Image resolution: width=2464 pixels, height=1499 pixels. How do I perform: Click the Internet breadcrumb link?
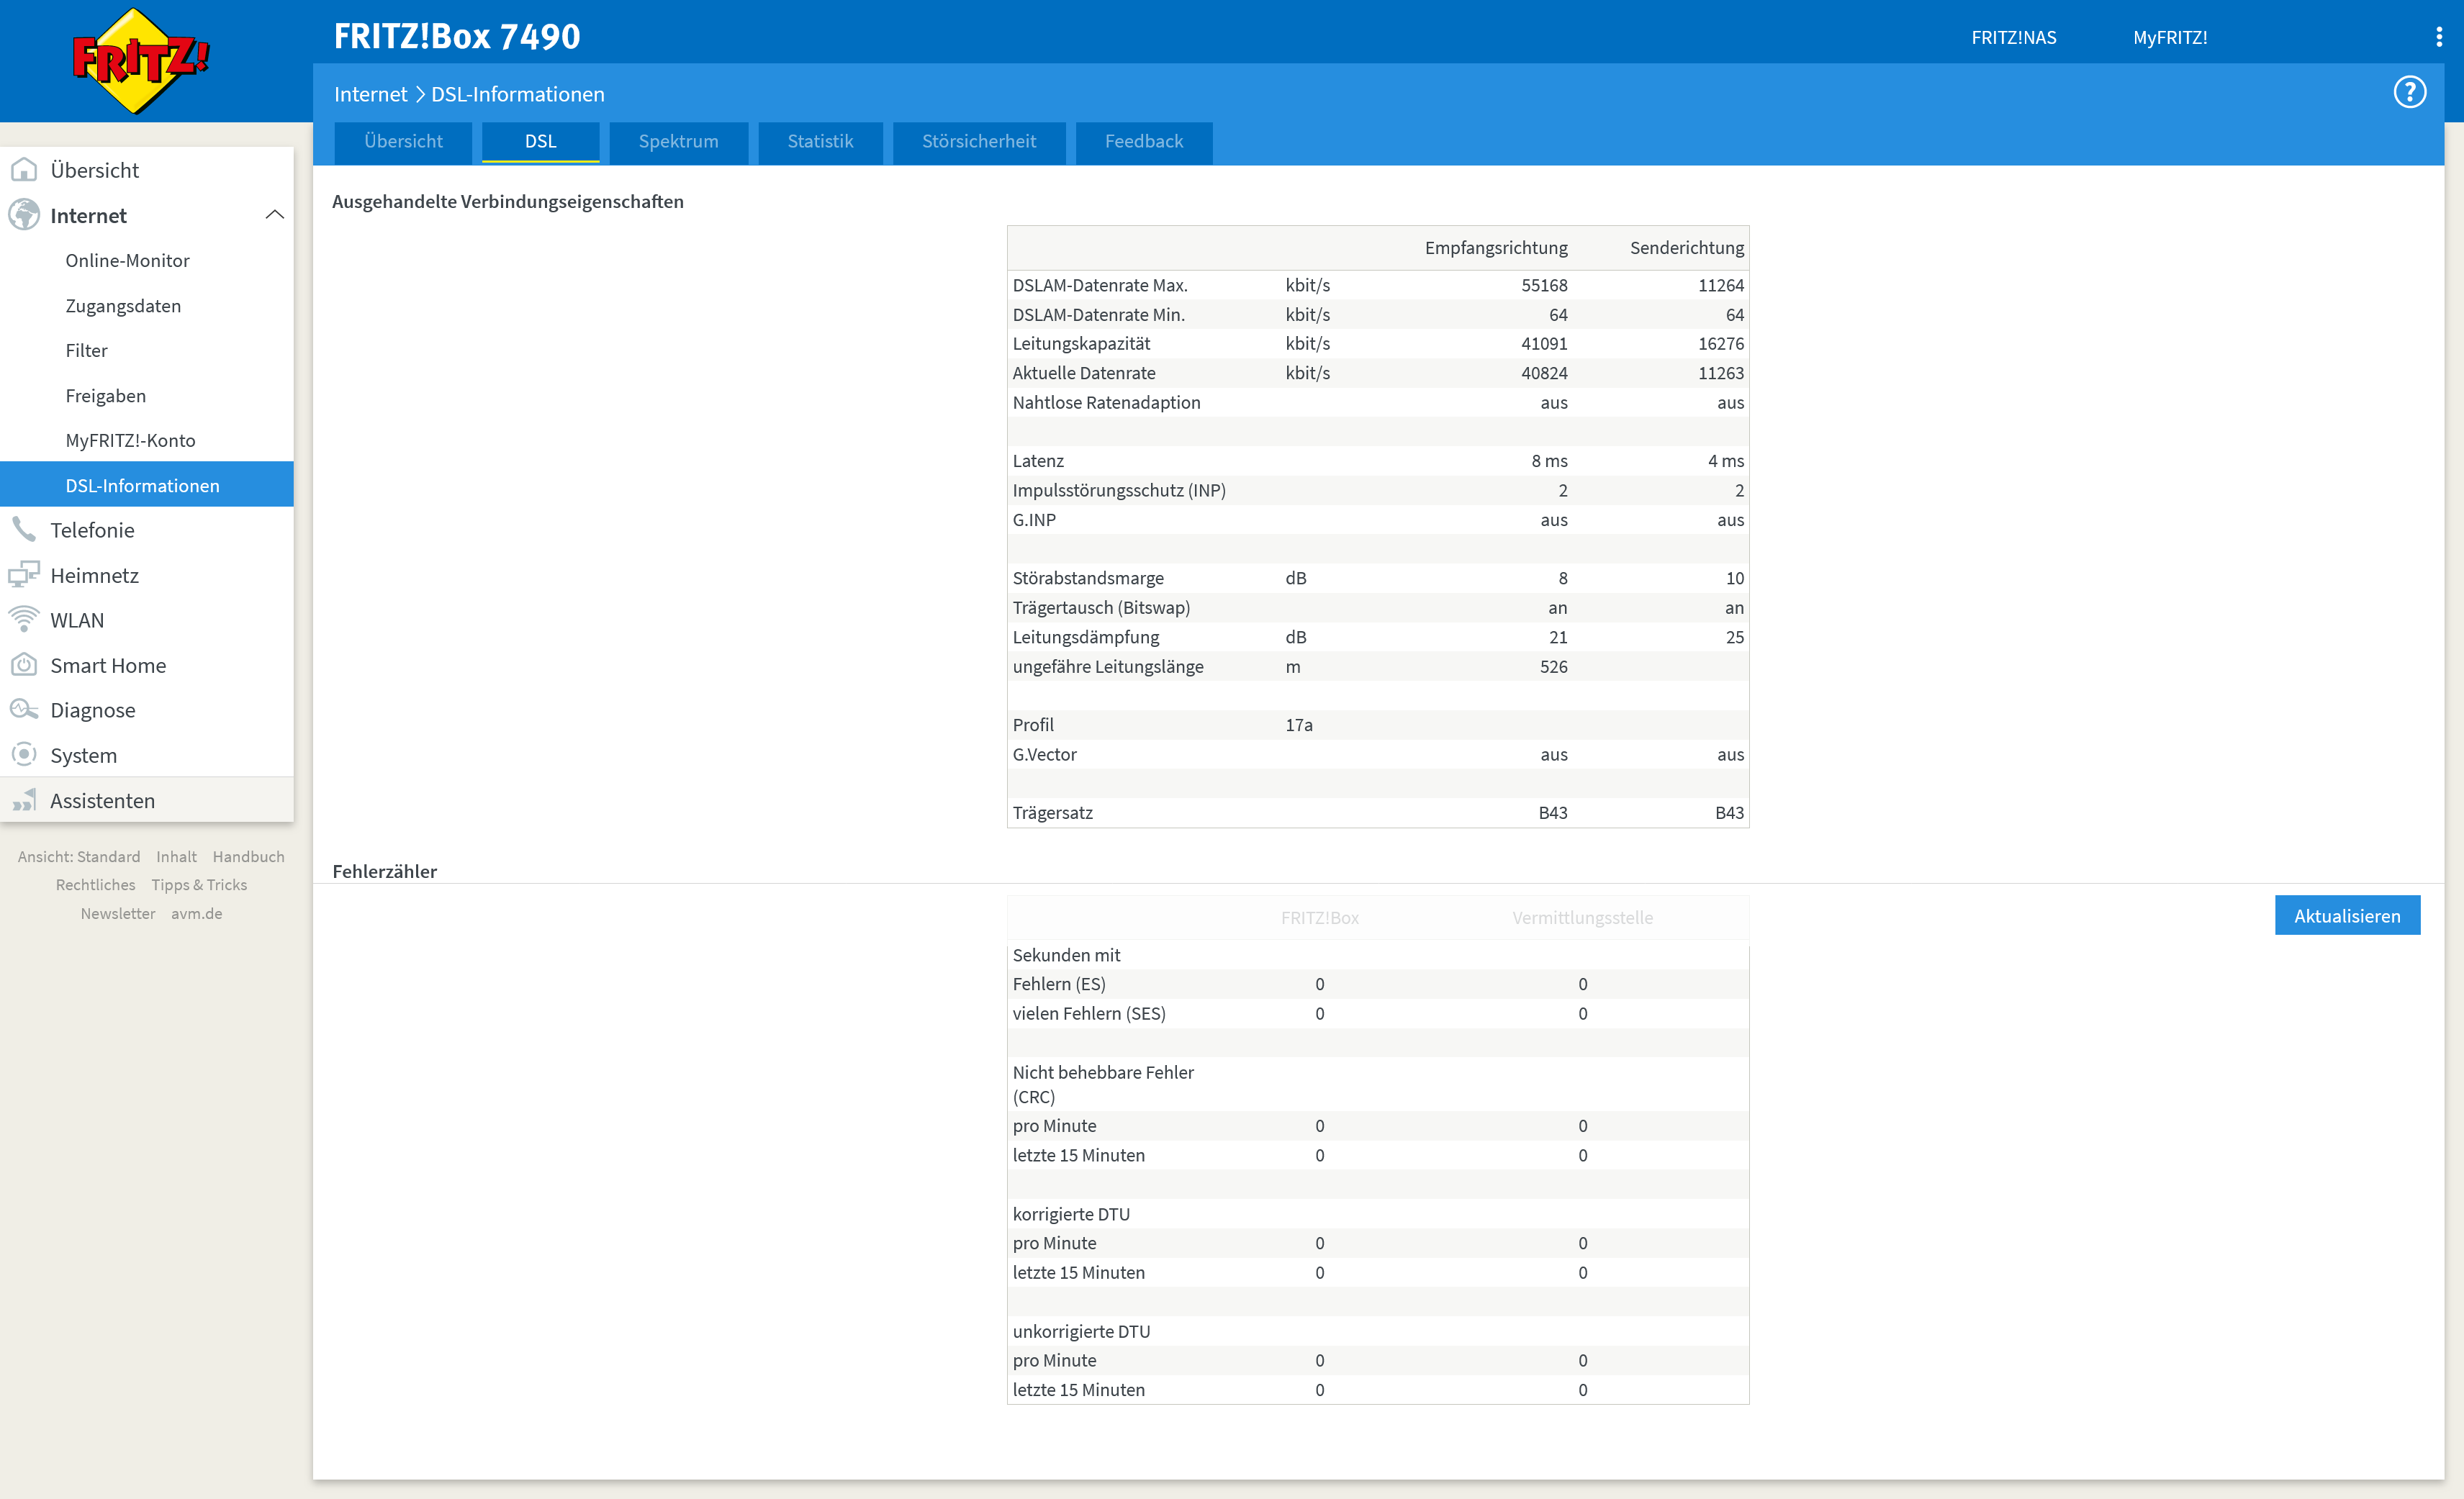coord(370,94)
